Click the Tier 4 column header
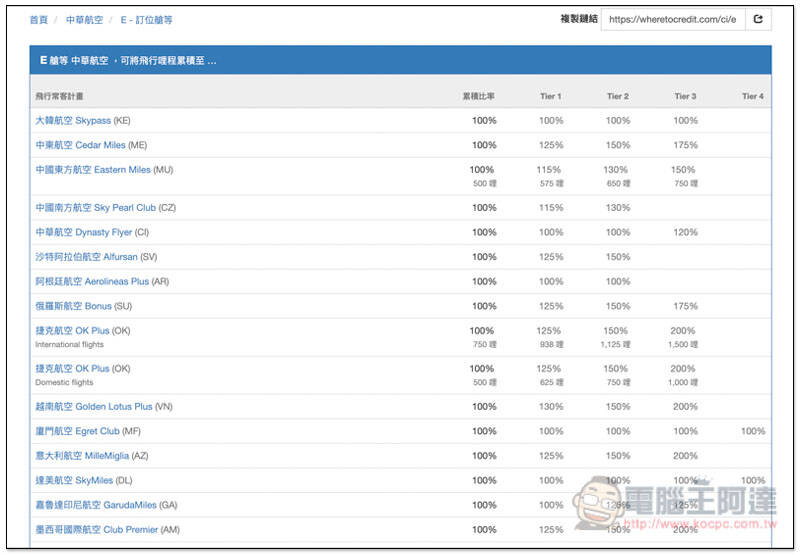The height and width of the screenshot is (555, 800). click(753, 96)
